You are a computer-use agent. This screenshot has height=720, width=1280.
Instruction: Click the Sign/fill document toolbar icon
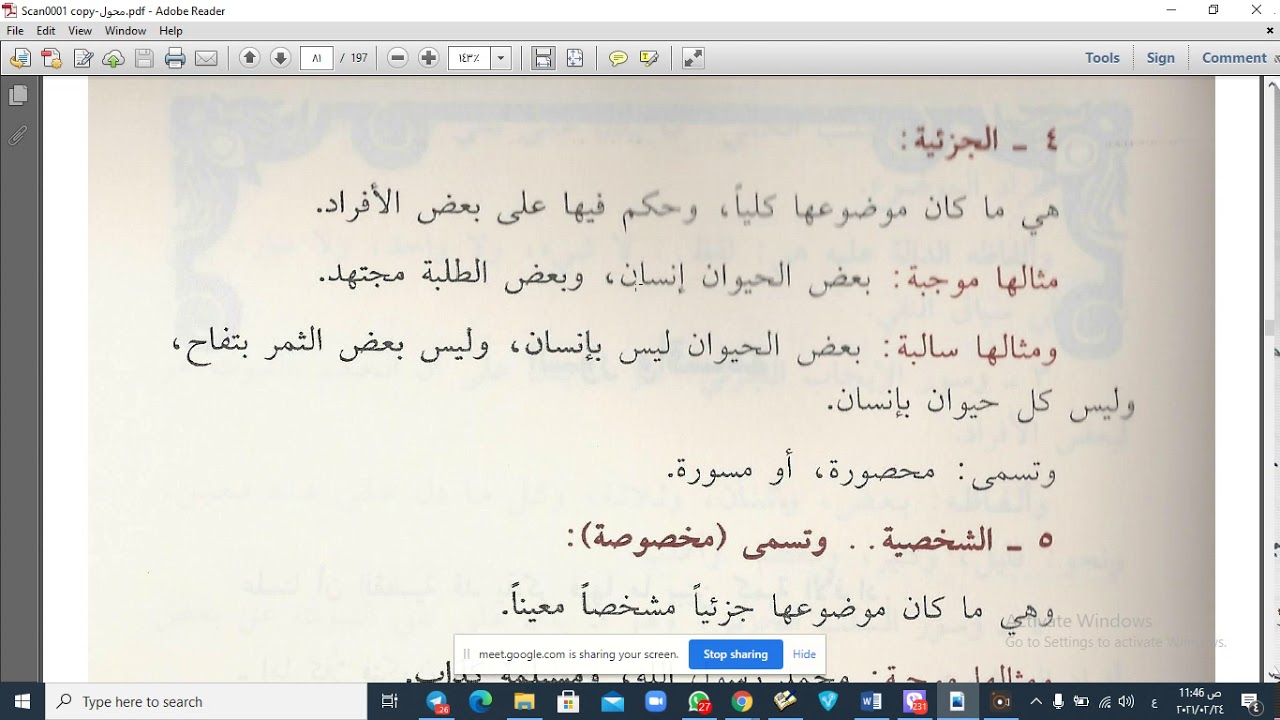click(x=83, y=59)
